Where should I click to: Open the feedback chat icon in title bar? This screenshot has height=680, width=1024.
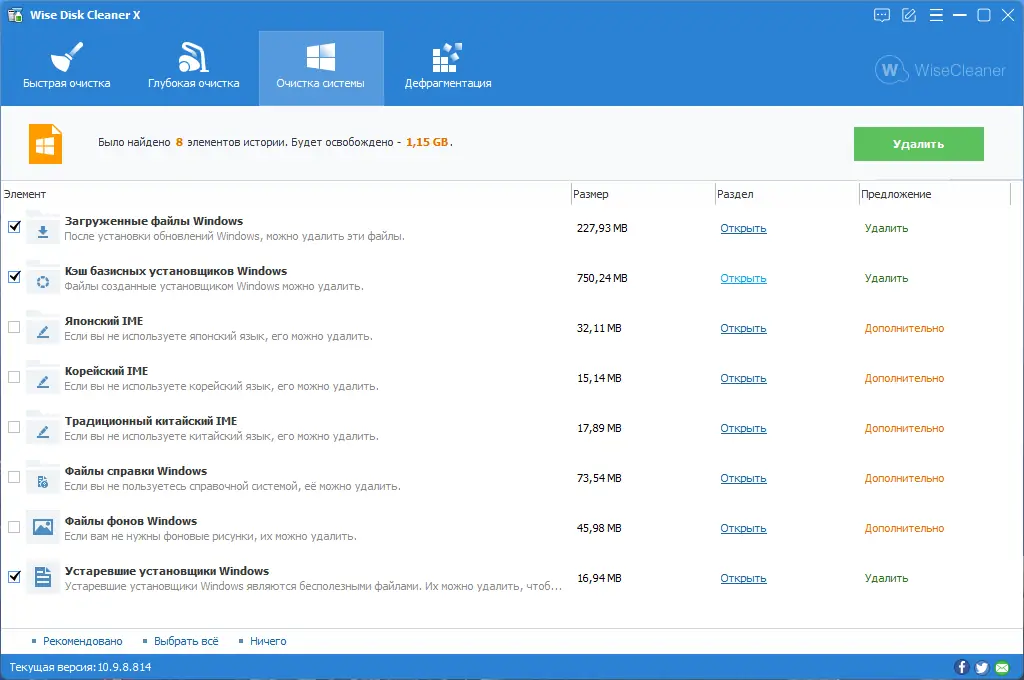(882, 15)
